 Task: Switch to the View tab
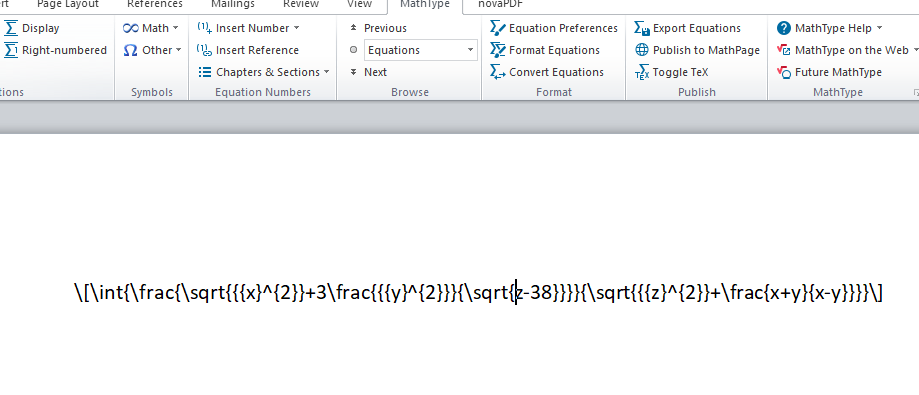point(359,4)
